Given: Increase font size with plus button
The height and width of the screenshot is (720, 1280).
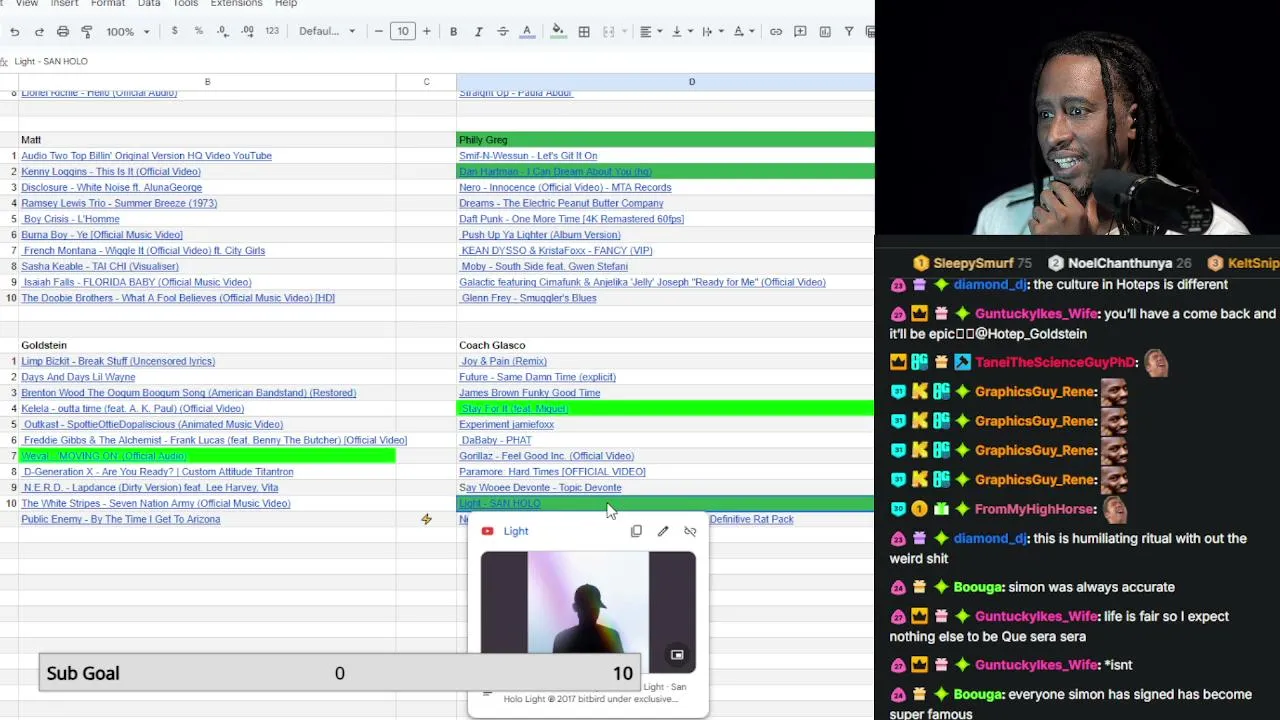Looking at the screenshot, I should 427,32.
